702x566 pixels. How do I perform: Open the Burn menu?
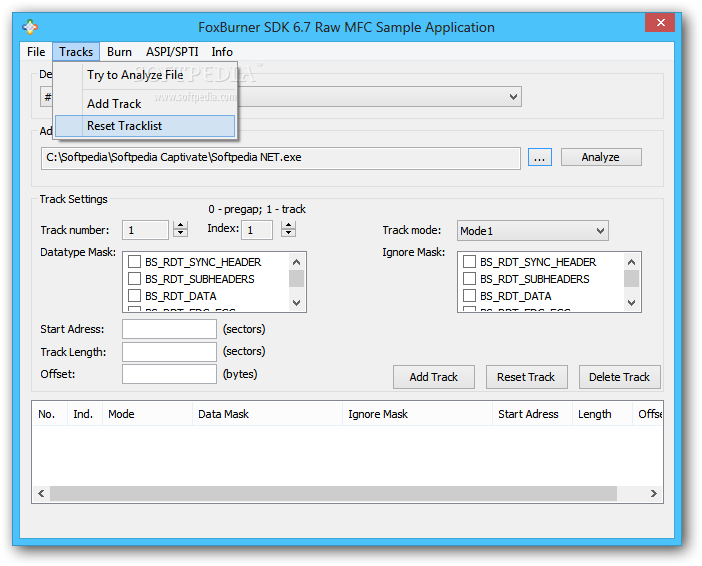click(119, 52)
